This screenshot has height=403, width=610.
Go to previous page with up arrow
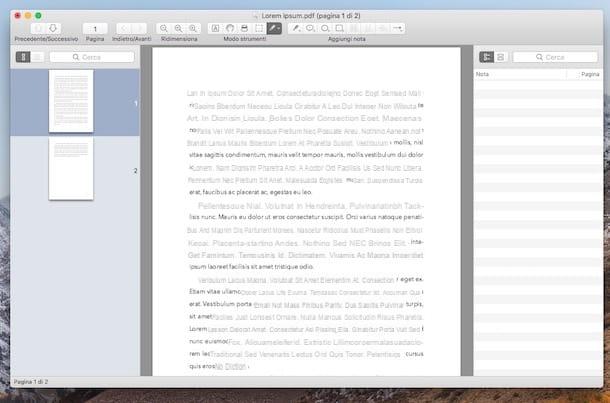pos(39,28)
